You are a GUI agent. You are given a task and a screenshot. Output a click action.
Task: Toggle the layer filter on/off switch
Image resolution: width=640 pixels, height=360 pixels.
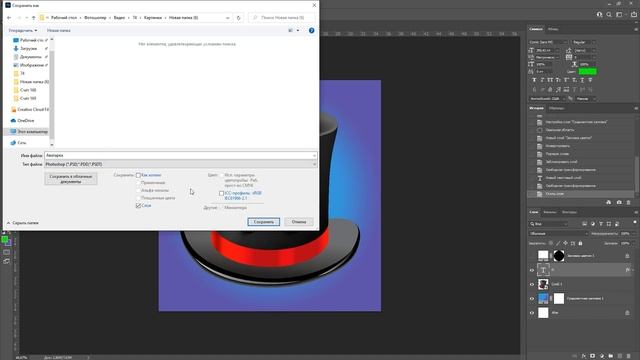(635, 222)
